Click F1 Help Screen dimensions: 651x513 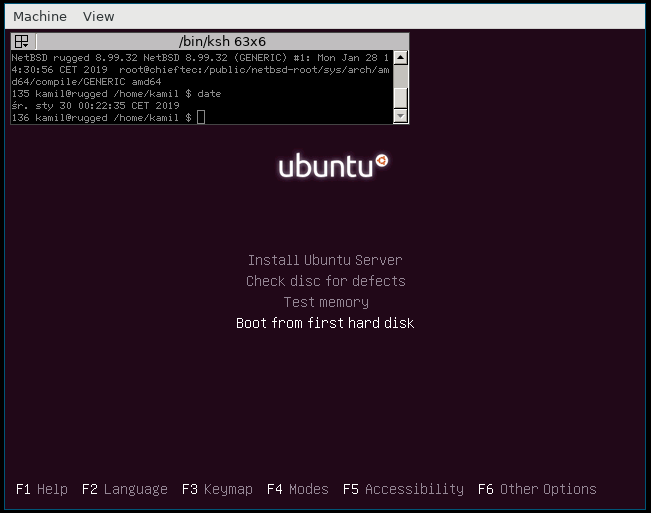point(42,489)
